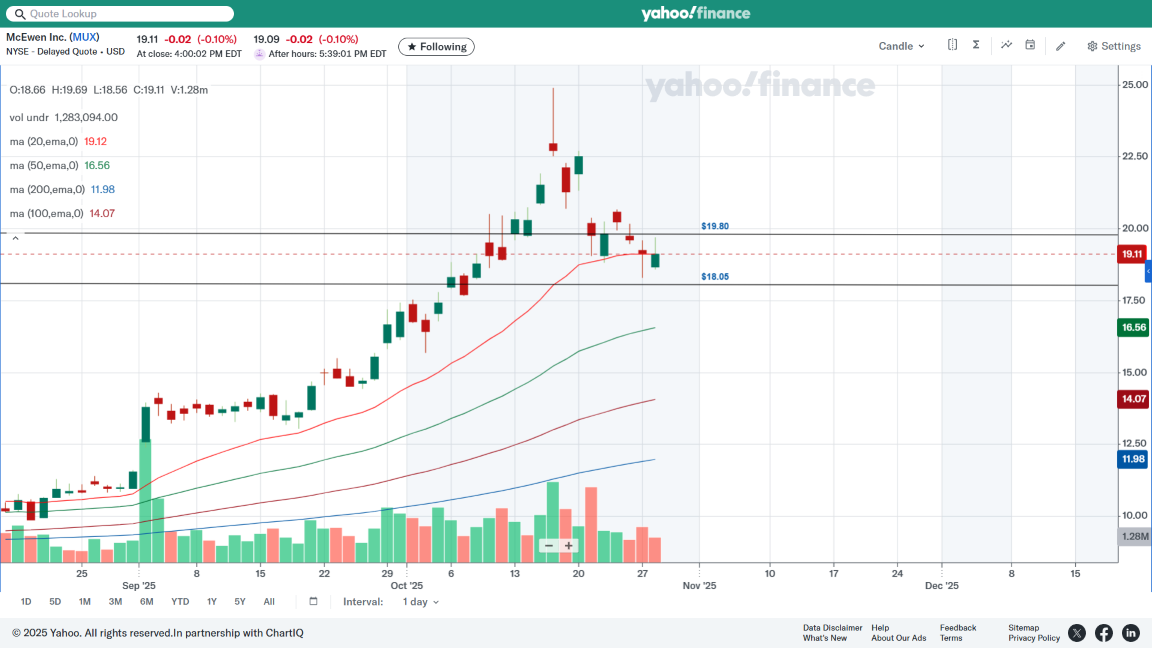The height and width of the screenshot is (648, 1152).
Task: Click the technical events line chart icon
Action: pos(1007,45)
